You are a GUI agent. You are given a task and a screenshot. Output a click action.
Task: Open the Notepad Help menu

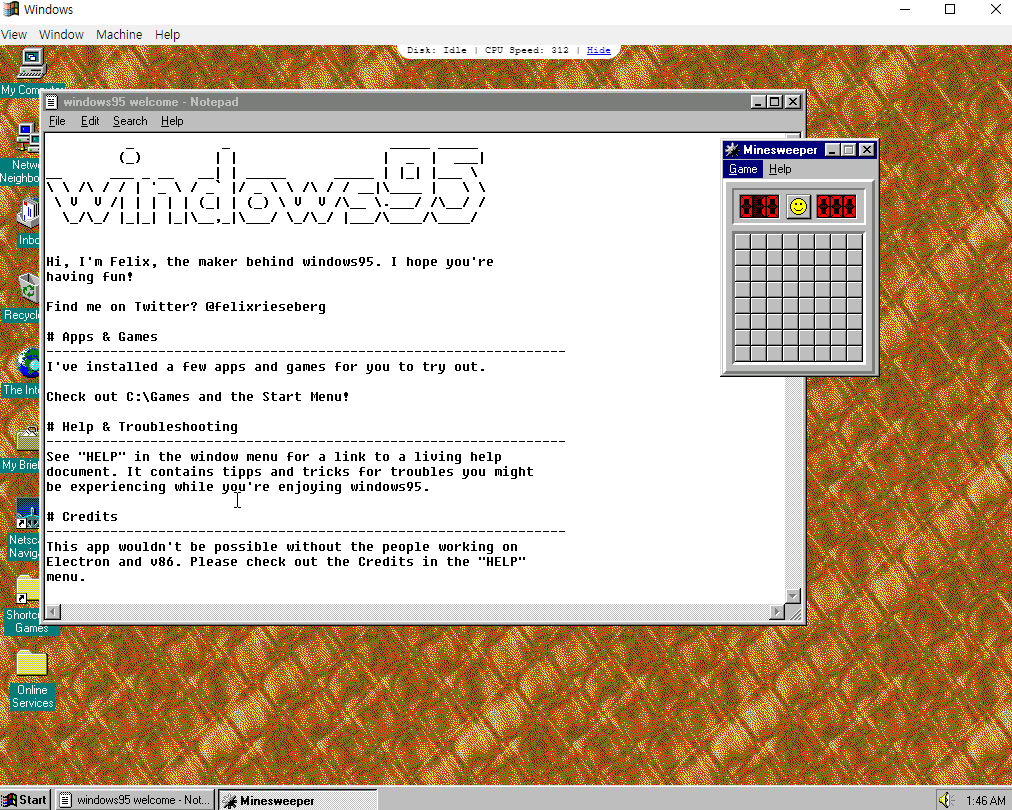coord(172,121)
